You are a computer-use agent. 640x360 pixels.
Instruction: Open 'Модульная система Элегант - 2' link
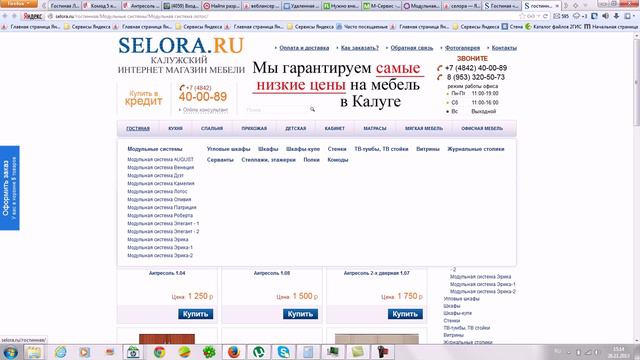pos(163,231)
